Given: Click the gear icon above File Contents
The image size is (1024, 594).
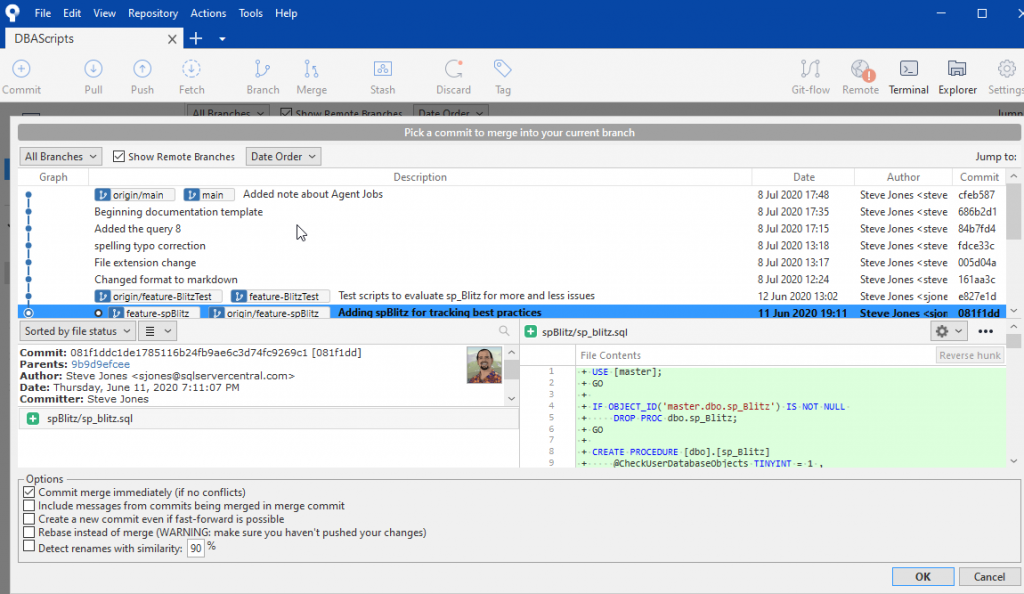Looking at the screenshot, I should (944, 330).
